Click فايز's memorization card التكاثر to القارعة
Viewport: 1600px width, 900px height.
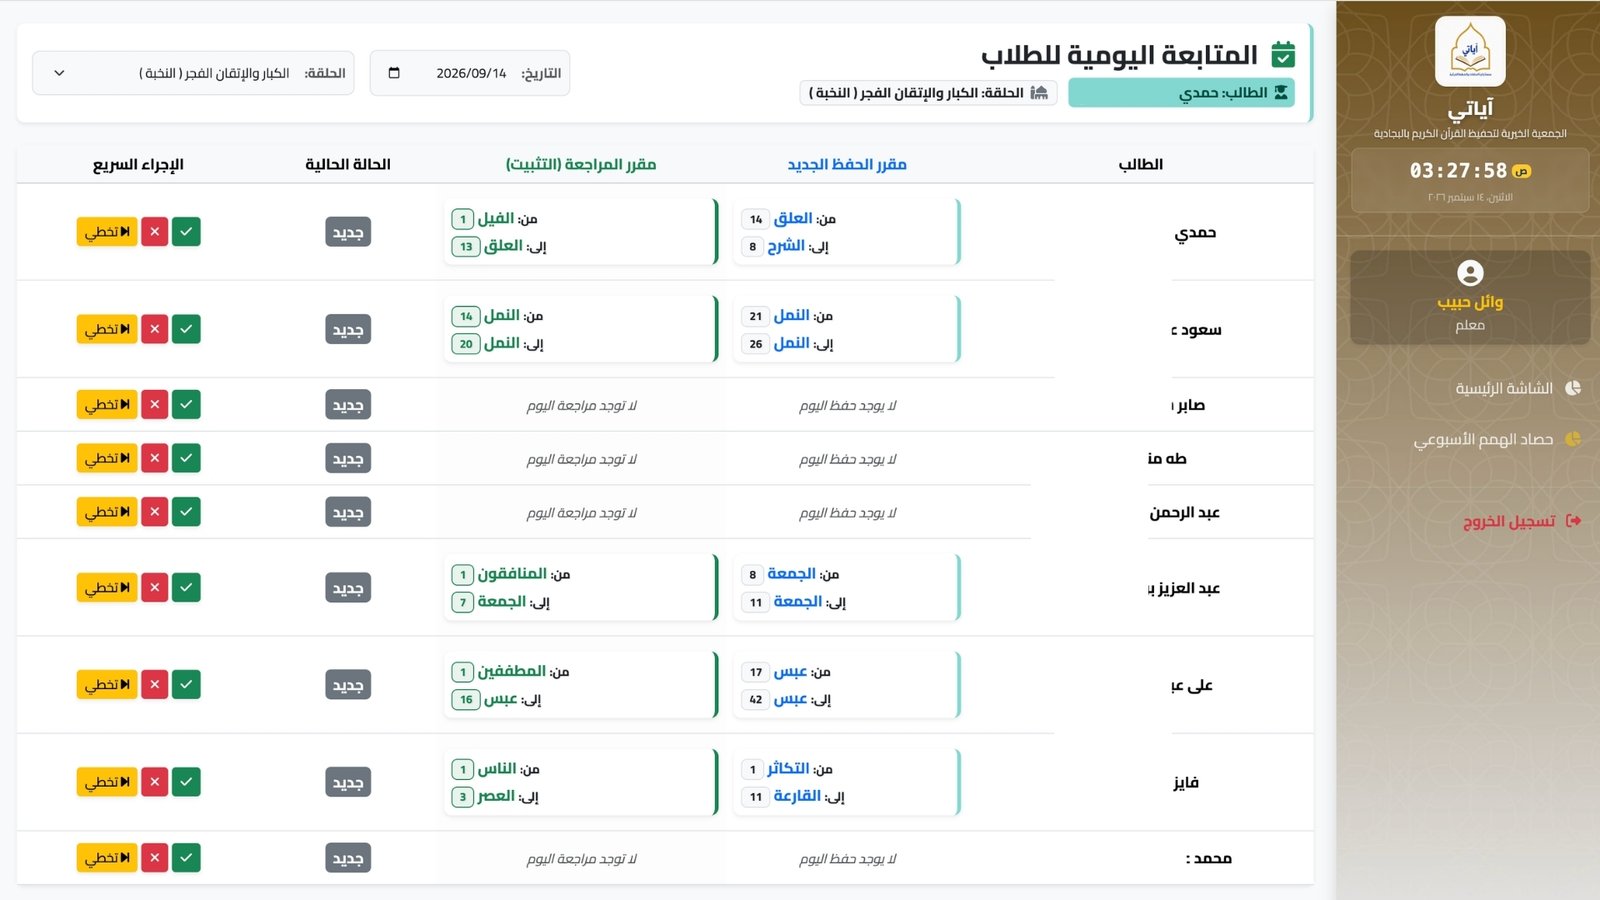click(x=847, y=782)
